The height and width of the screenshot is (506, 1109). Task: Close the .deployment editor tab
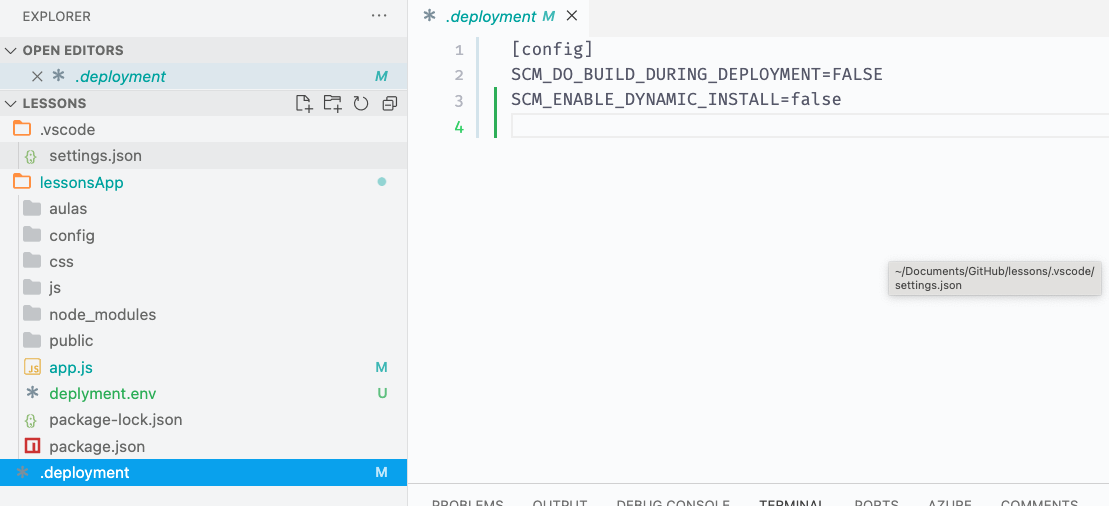tap(572, 16)
